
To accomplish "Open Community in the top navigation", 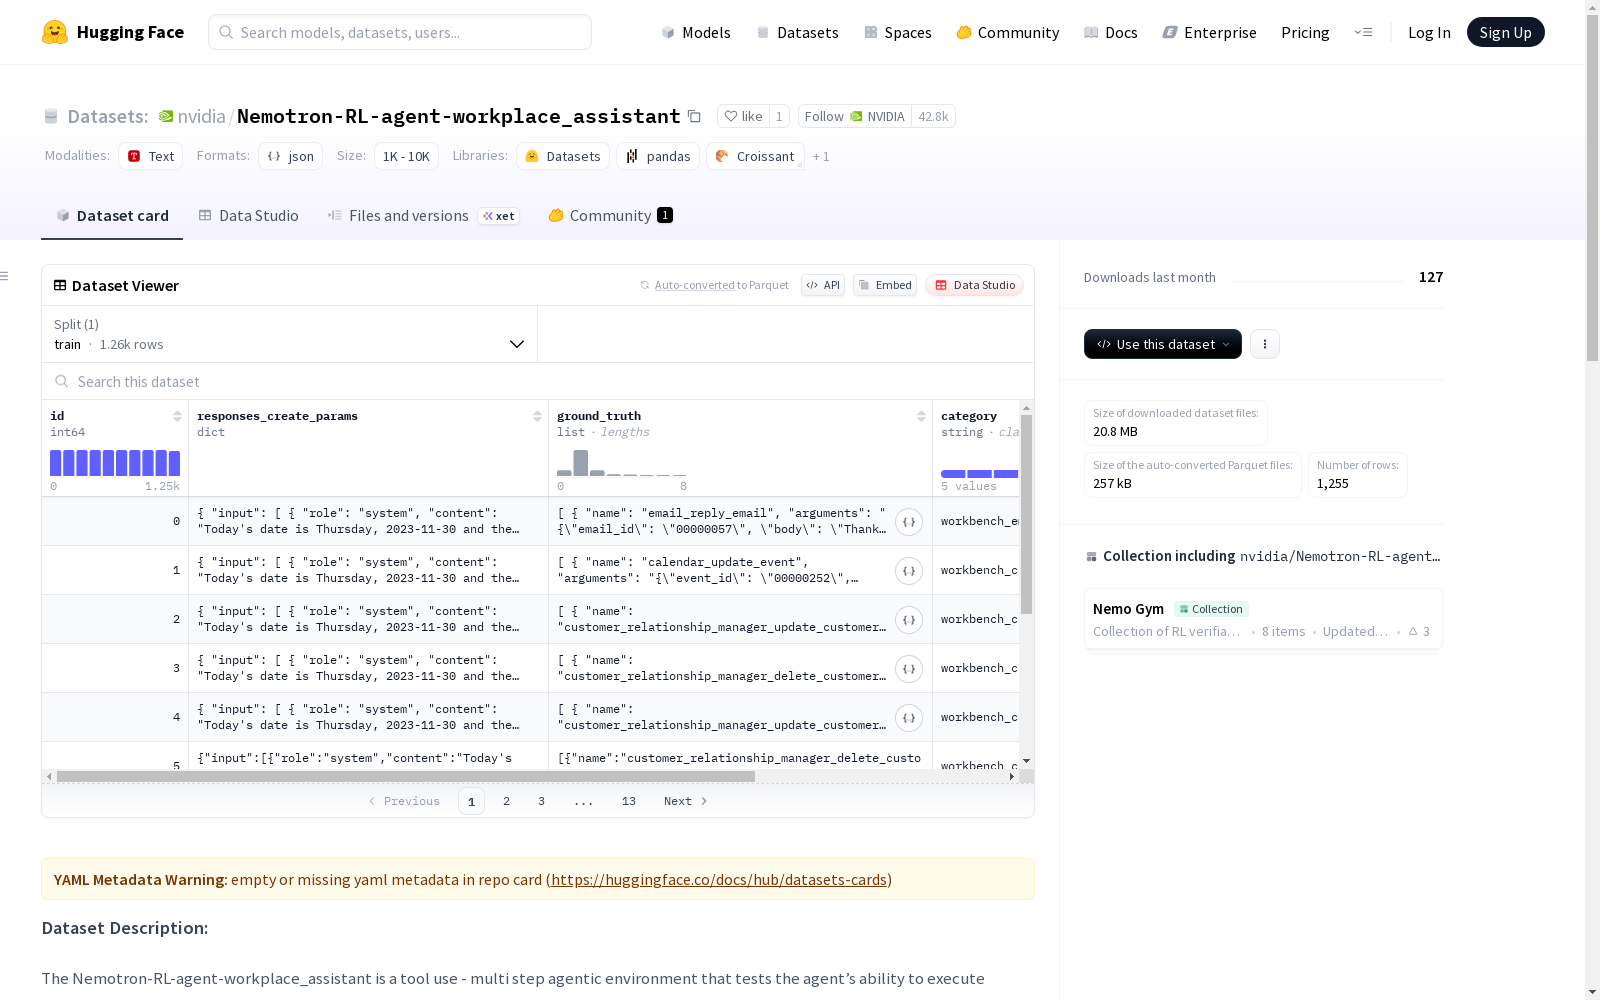I will 1008,32.
